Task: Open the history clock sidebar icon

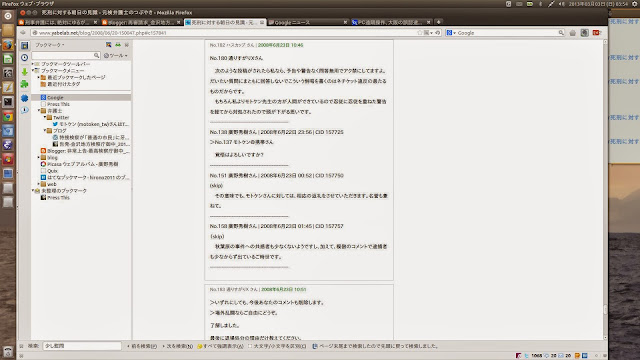Action: (24, 58)
